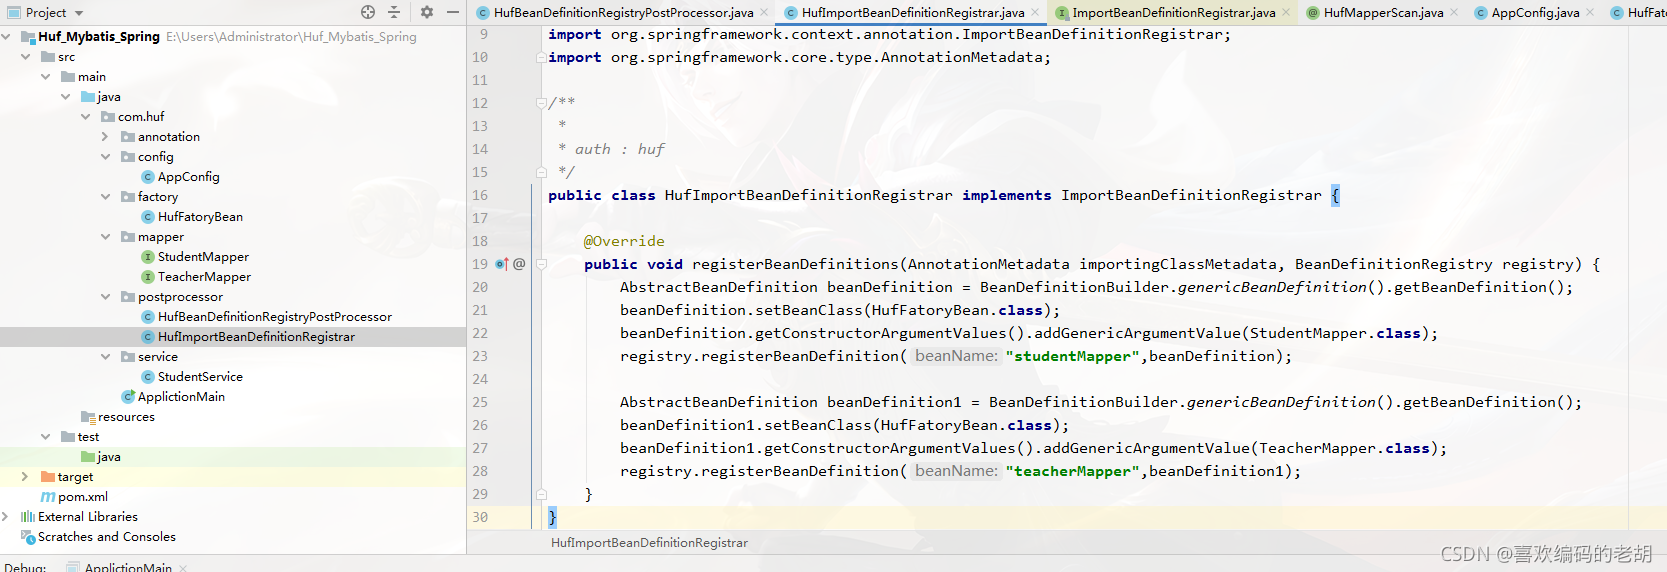Select HufBeanDefinitionRegistryPostProcessor in project tree
1667x572 pixels.
tap(275, 317)
